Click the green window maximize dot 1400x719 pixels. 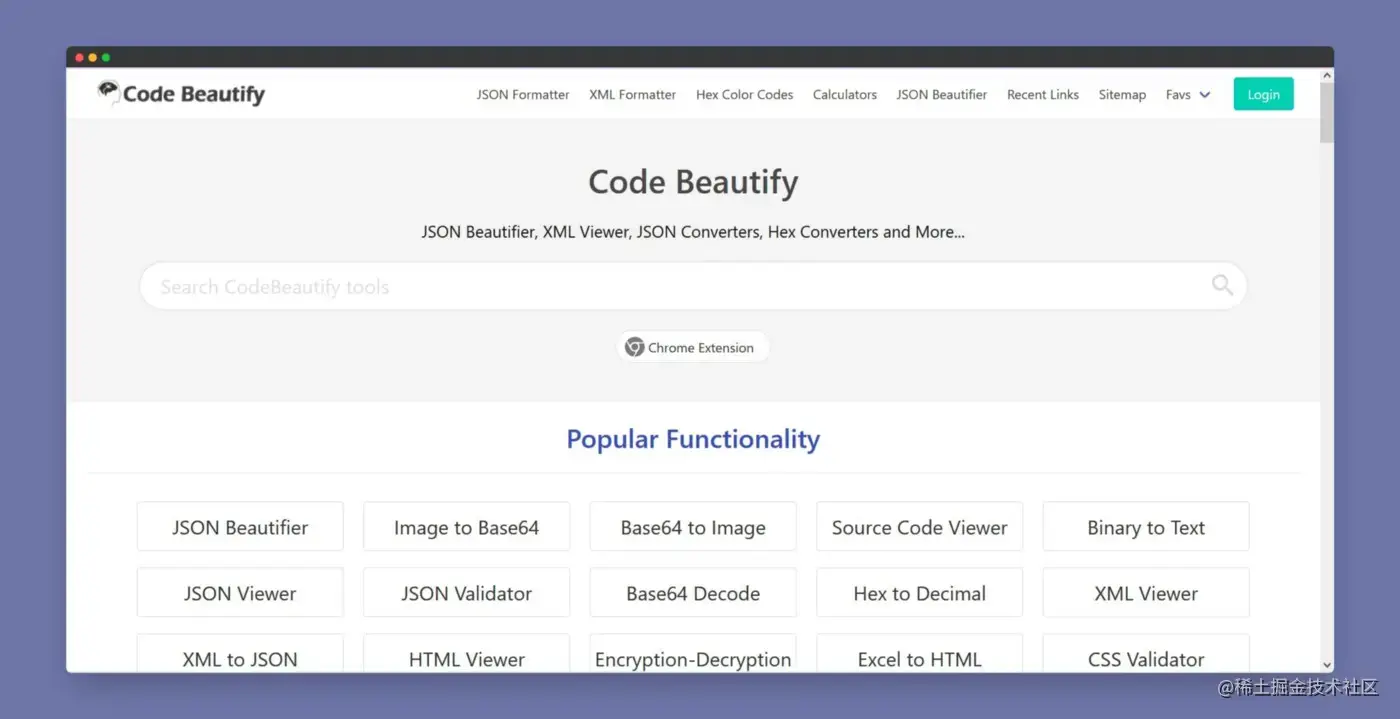click(x=106, y=58)
